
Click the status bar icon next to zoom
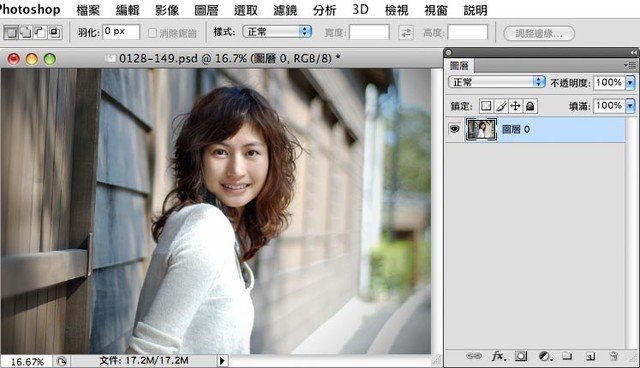(62, 361)
